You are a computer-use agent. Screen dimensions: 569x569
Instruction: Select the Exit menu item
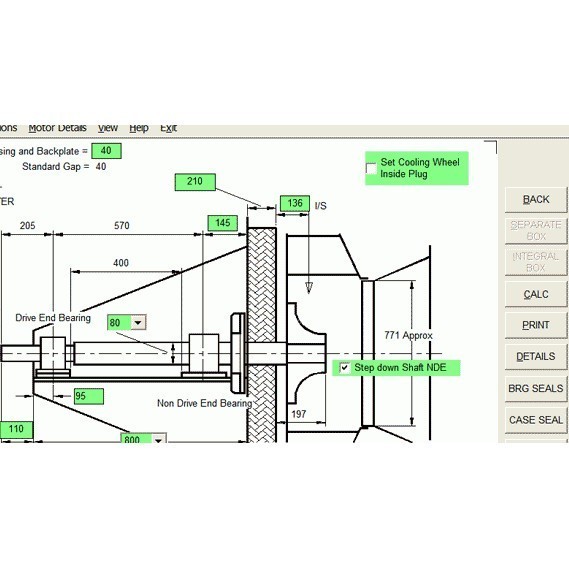(x=168, y=128)
